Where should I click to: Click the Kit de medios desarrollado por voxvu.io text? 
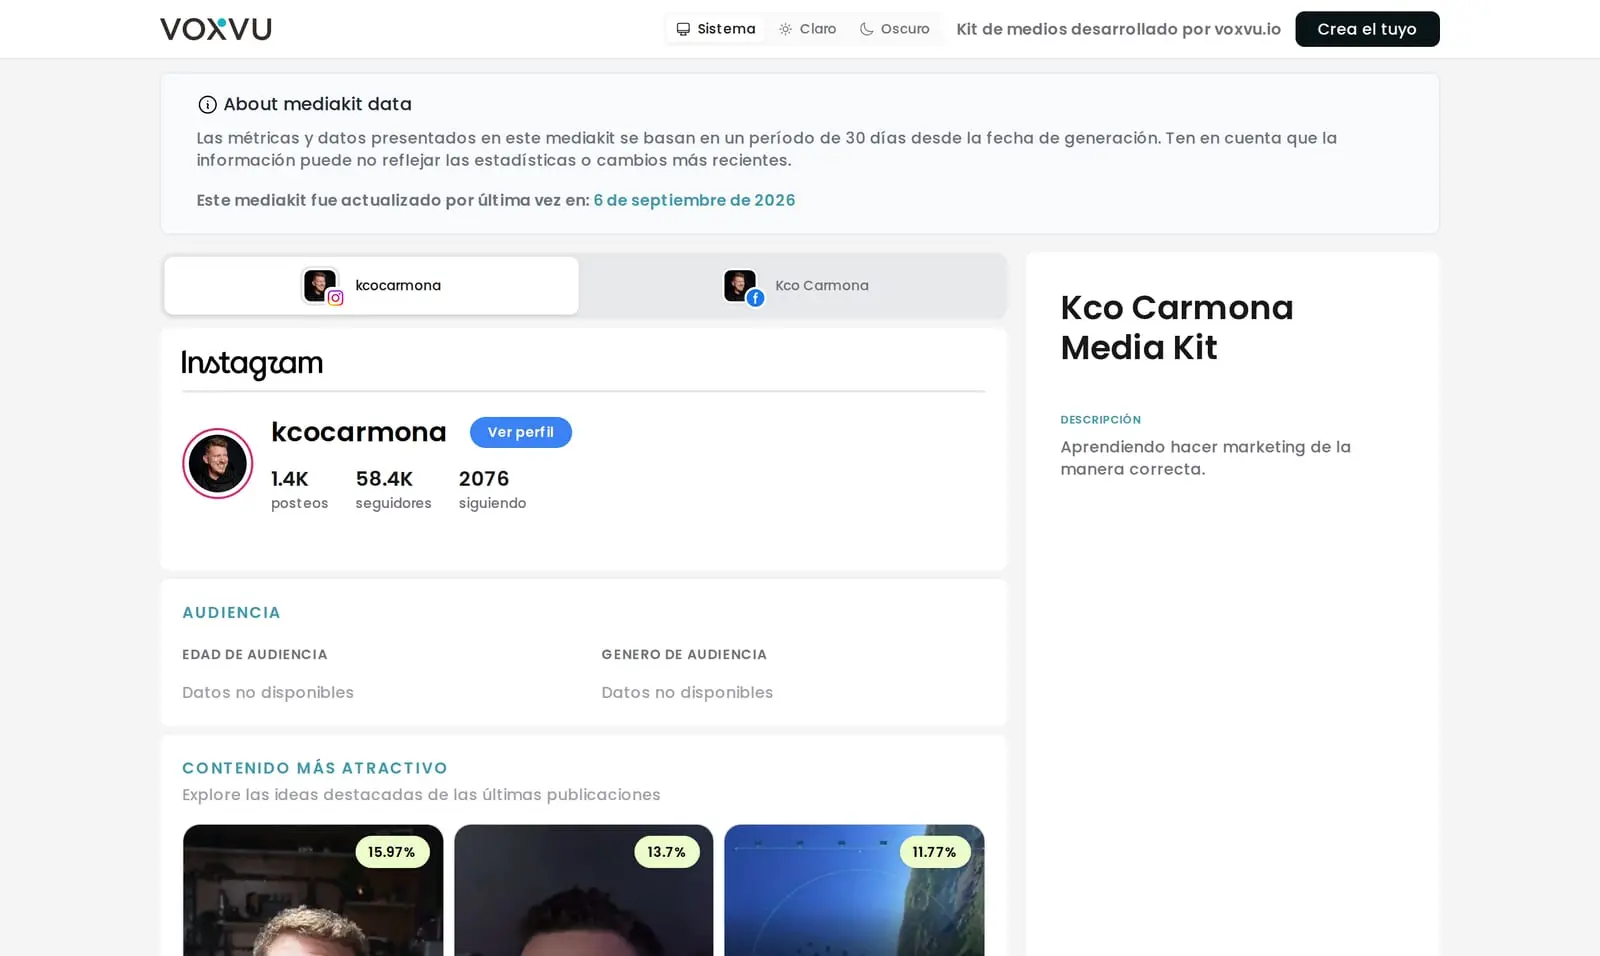click(1118, 29)
